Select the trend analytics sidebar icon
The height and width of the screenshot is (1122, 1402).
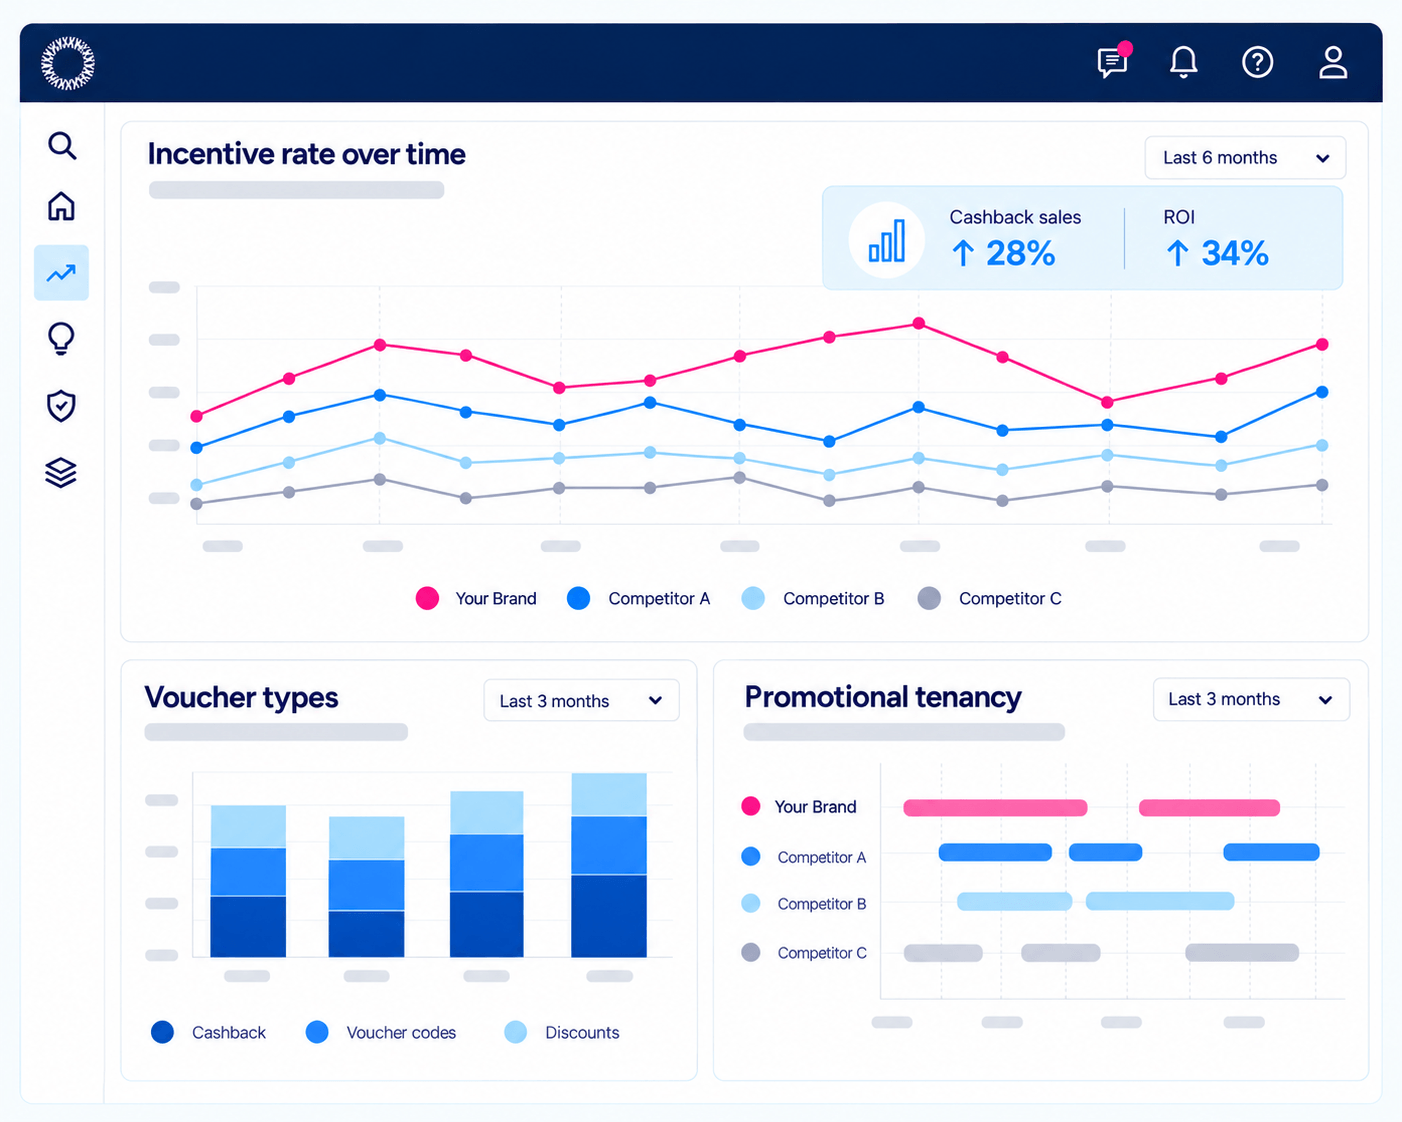[61, 273]
